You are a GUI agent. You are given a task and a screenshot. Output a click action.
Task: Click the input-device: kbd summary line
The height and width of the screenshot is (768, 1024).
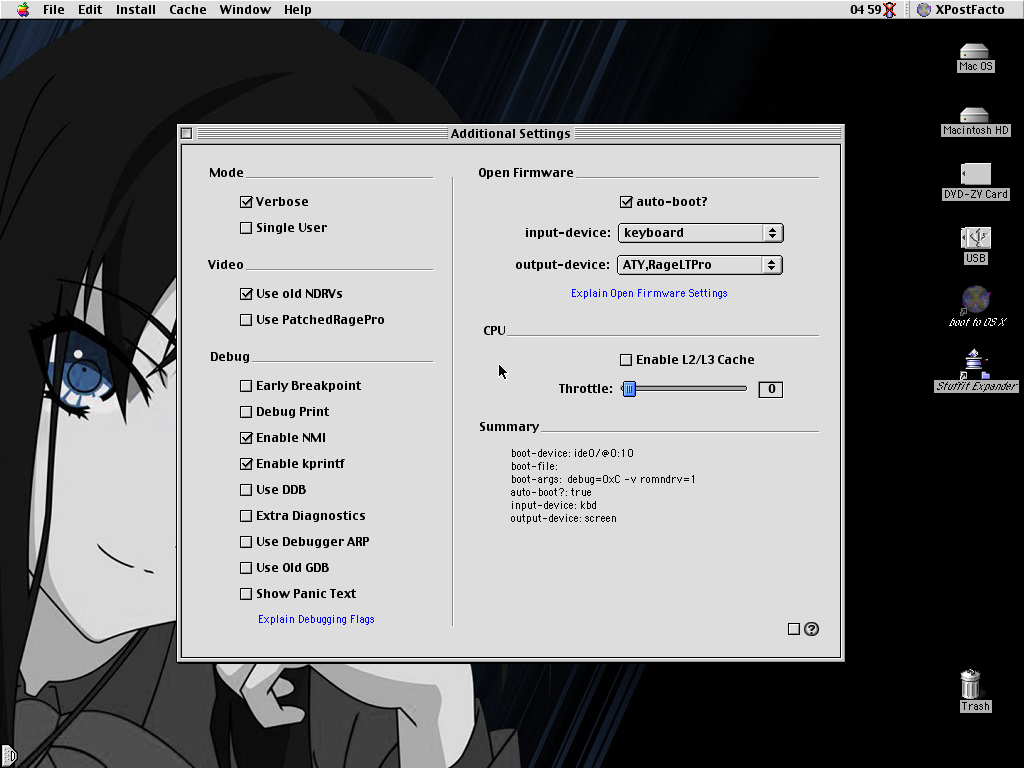tap(553, 505)
